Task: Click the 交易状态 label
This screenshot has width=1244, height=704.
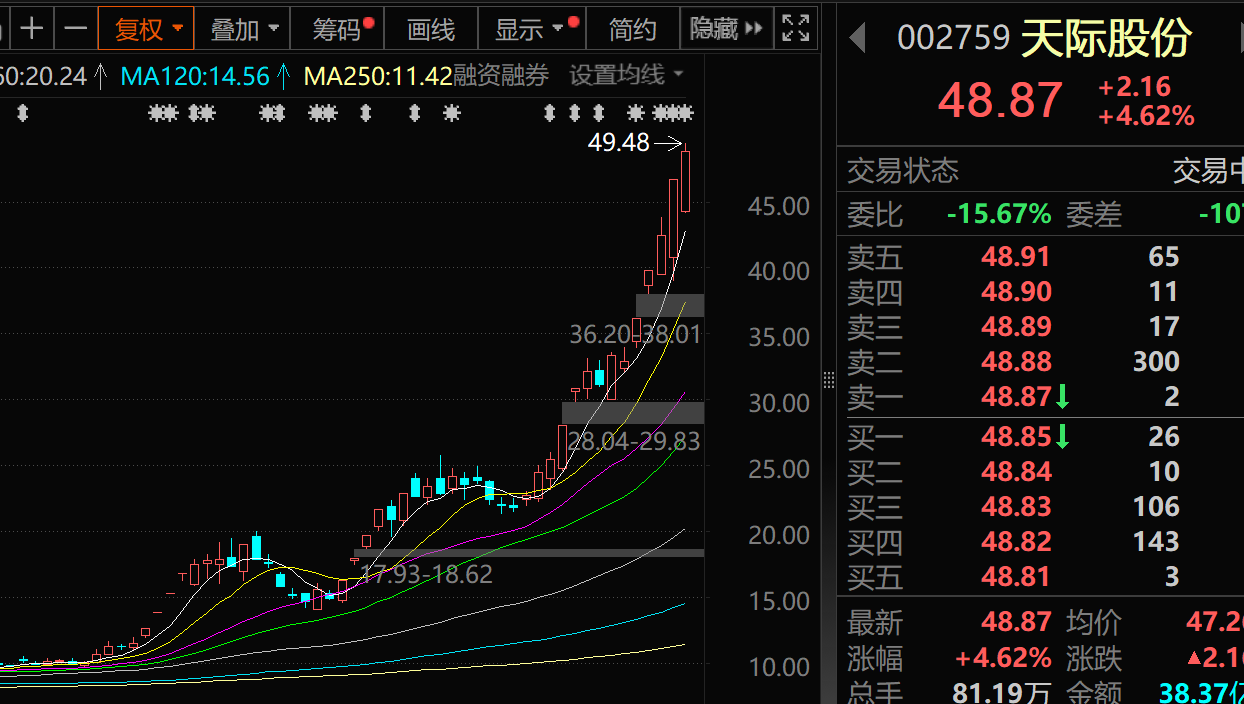Action: click(903, 171)
